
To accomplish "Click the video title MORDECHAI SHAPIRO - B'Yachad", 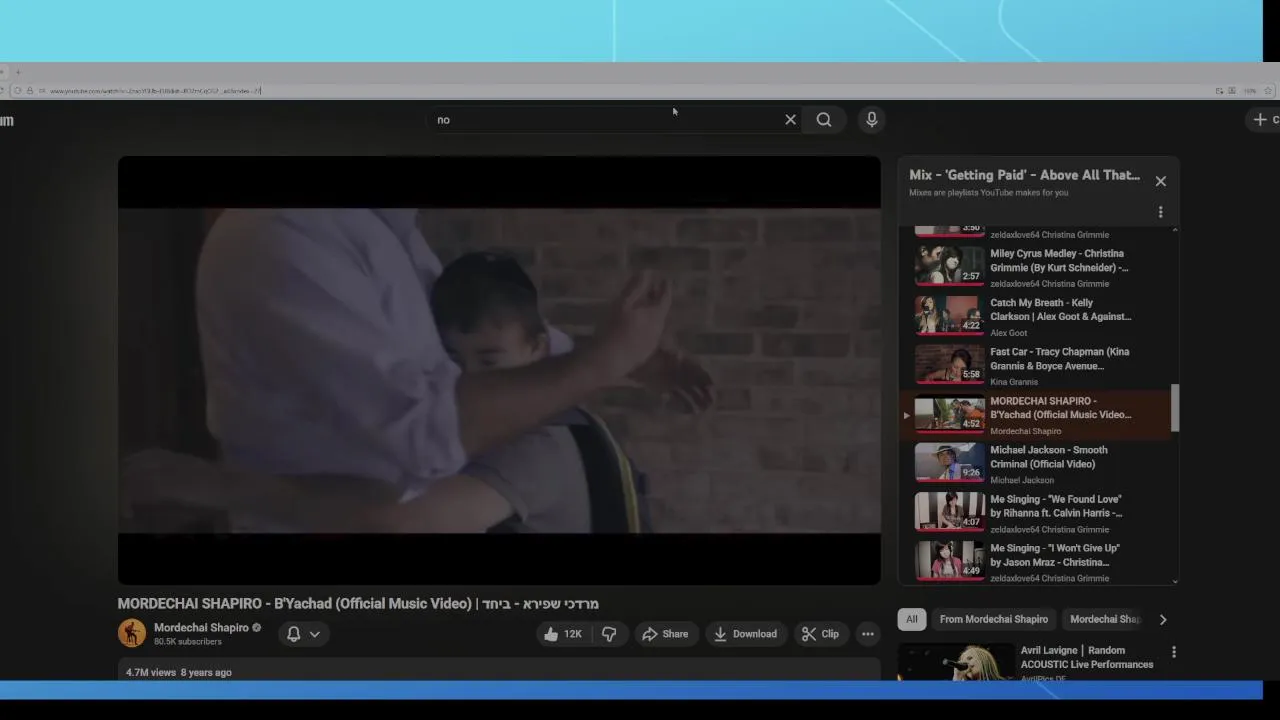I will click(358, 604).
